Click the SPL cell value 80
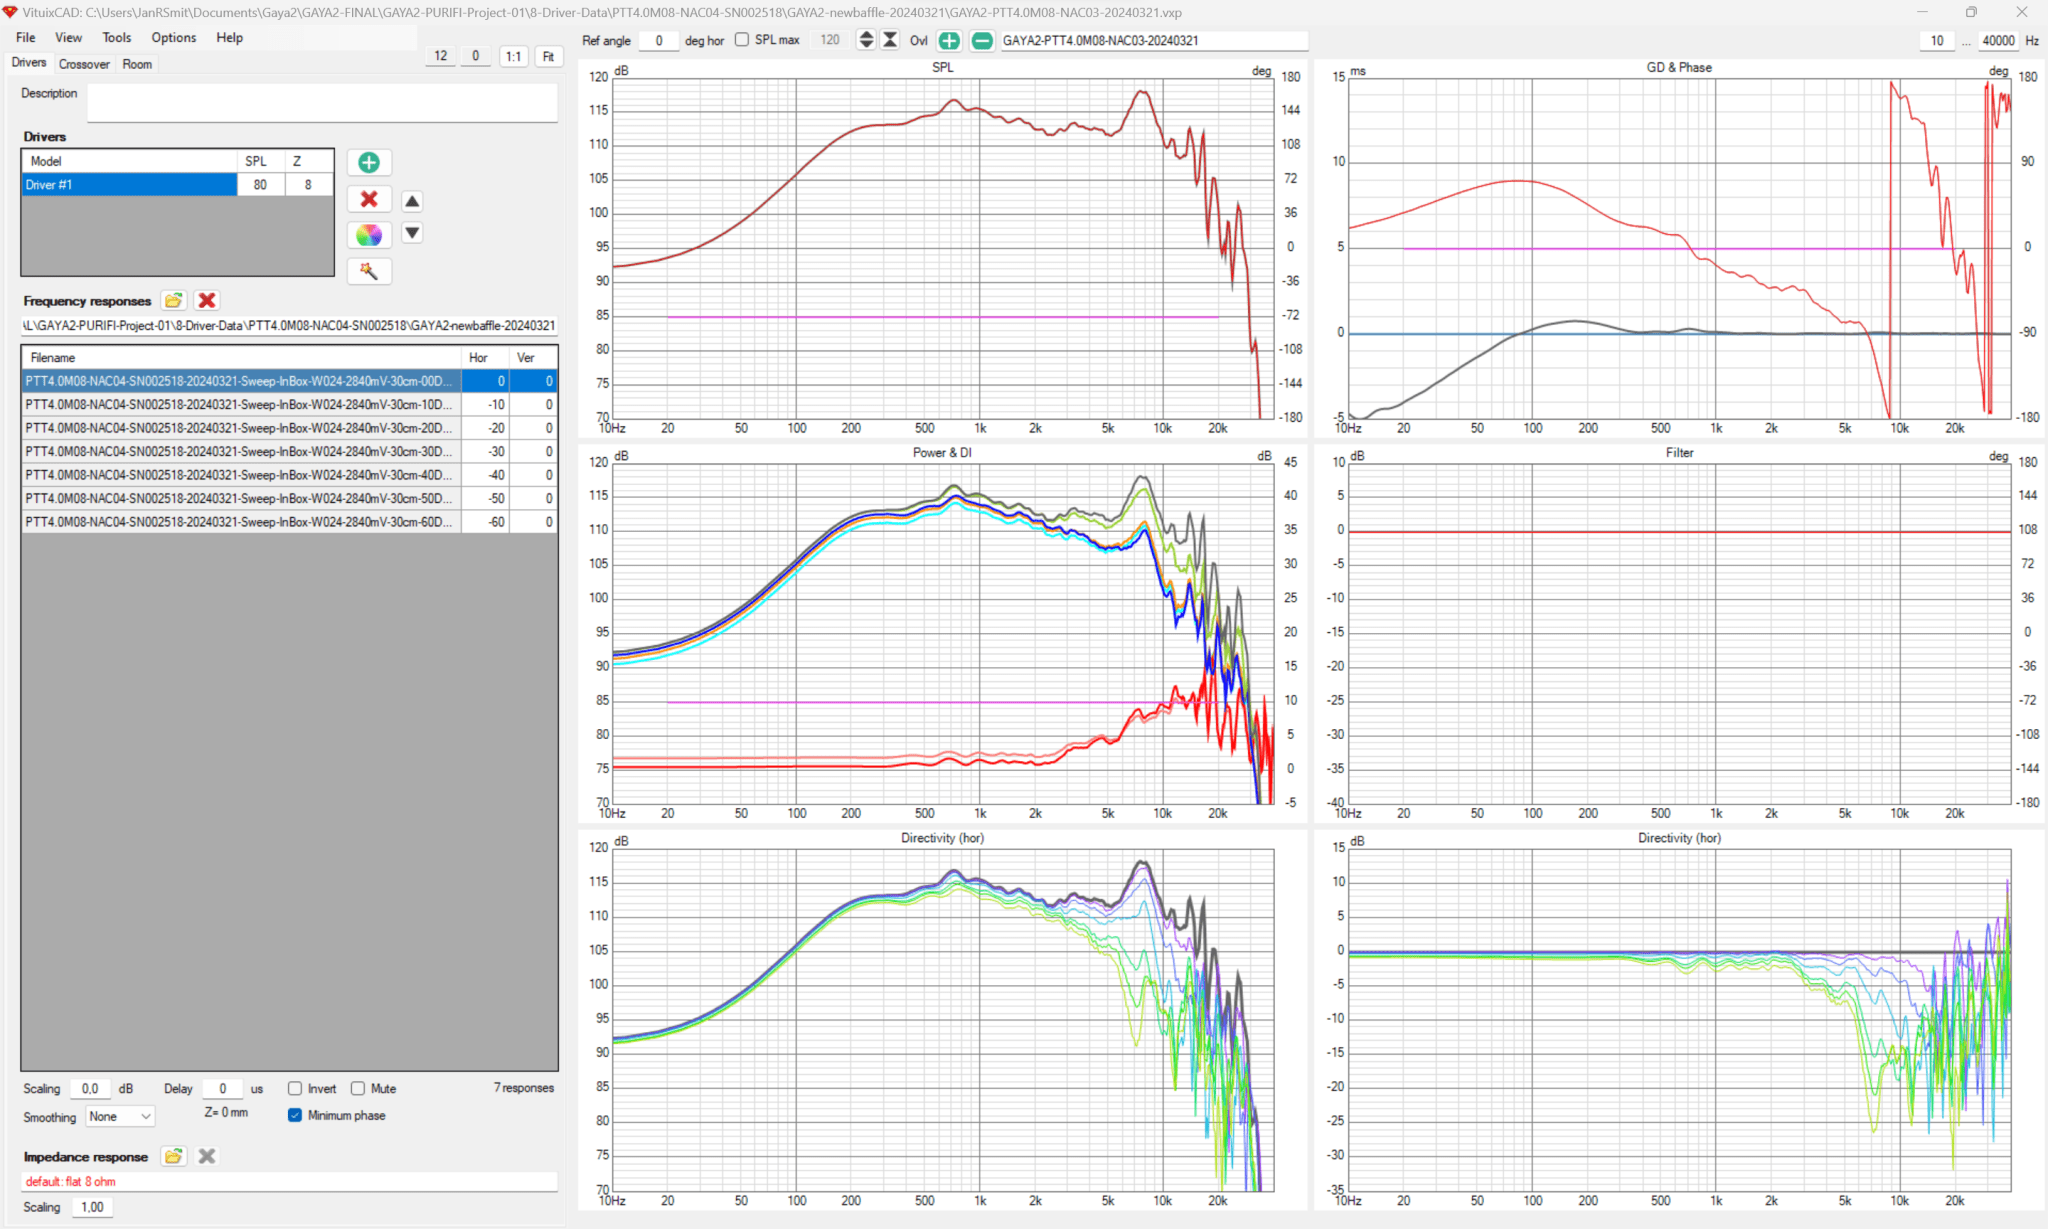The height and width of the screenshot is (1229, 2048). [260, 184]
